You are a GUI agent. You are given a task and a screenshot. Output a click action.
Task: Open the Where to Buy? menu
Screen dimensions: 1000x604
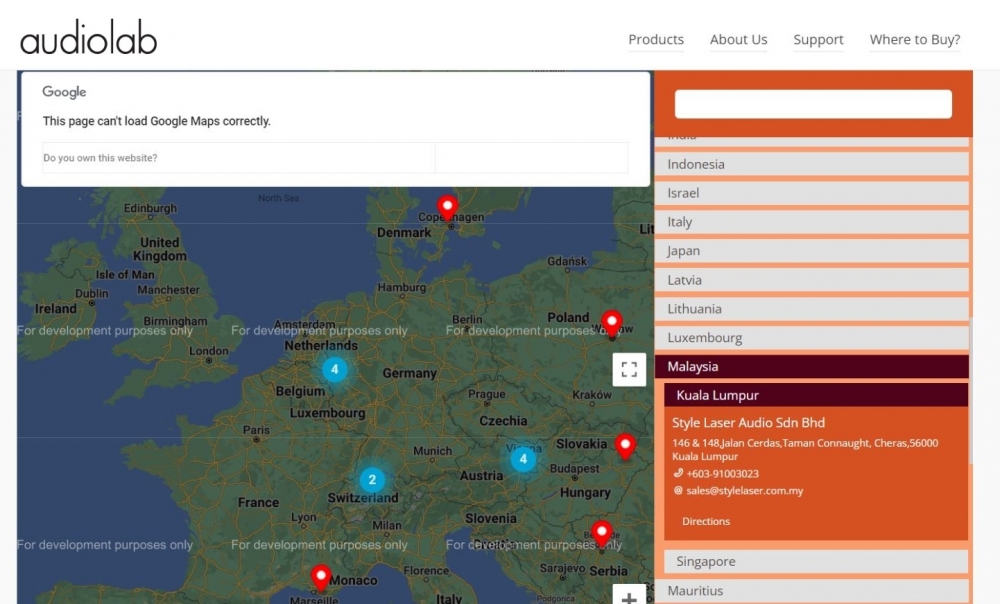point(915,40)
